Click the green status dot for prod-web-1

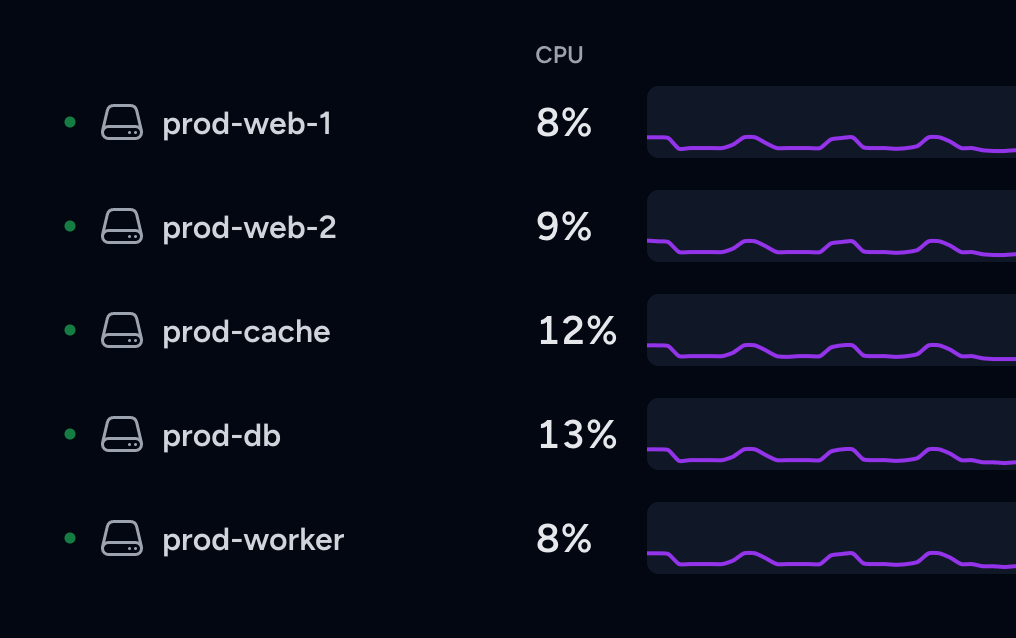point(70,122)
